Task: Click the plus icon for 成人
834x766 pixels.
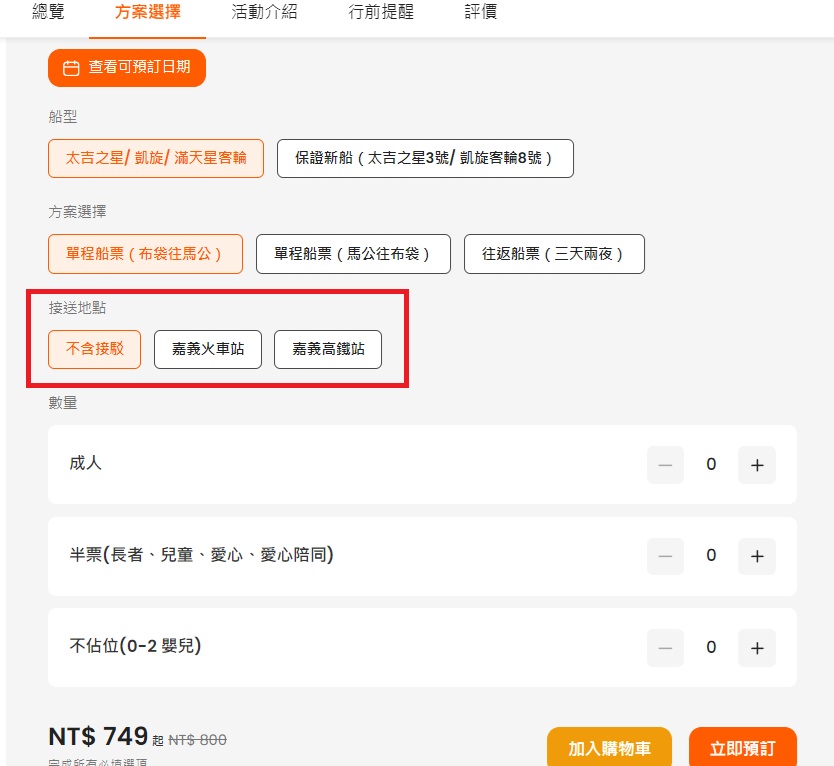Action: [757, 465]
